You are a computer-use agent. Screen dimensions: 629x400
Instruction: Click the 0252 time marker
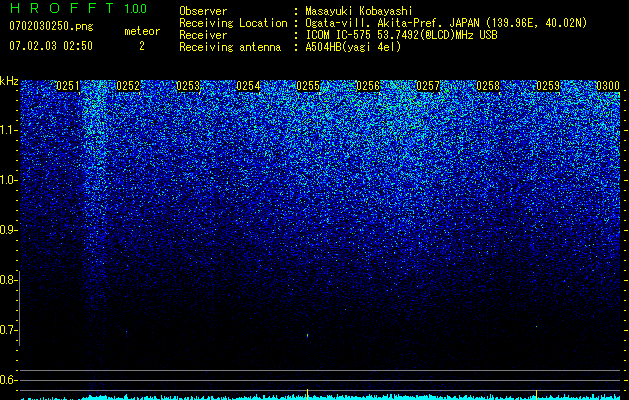click(x=128, y=86)
